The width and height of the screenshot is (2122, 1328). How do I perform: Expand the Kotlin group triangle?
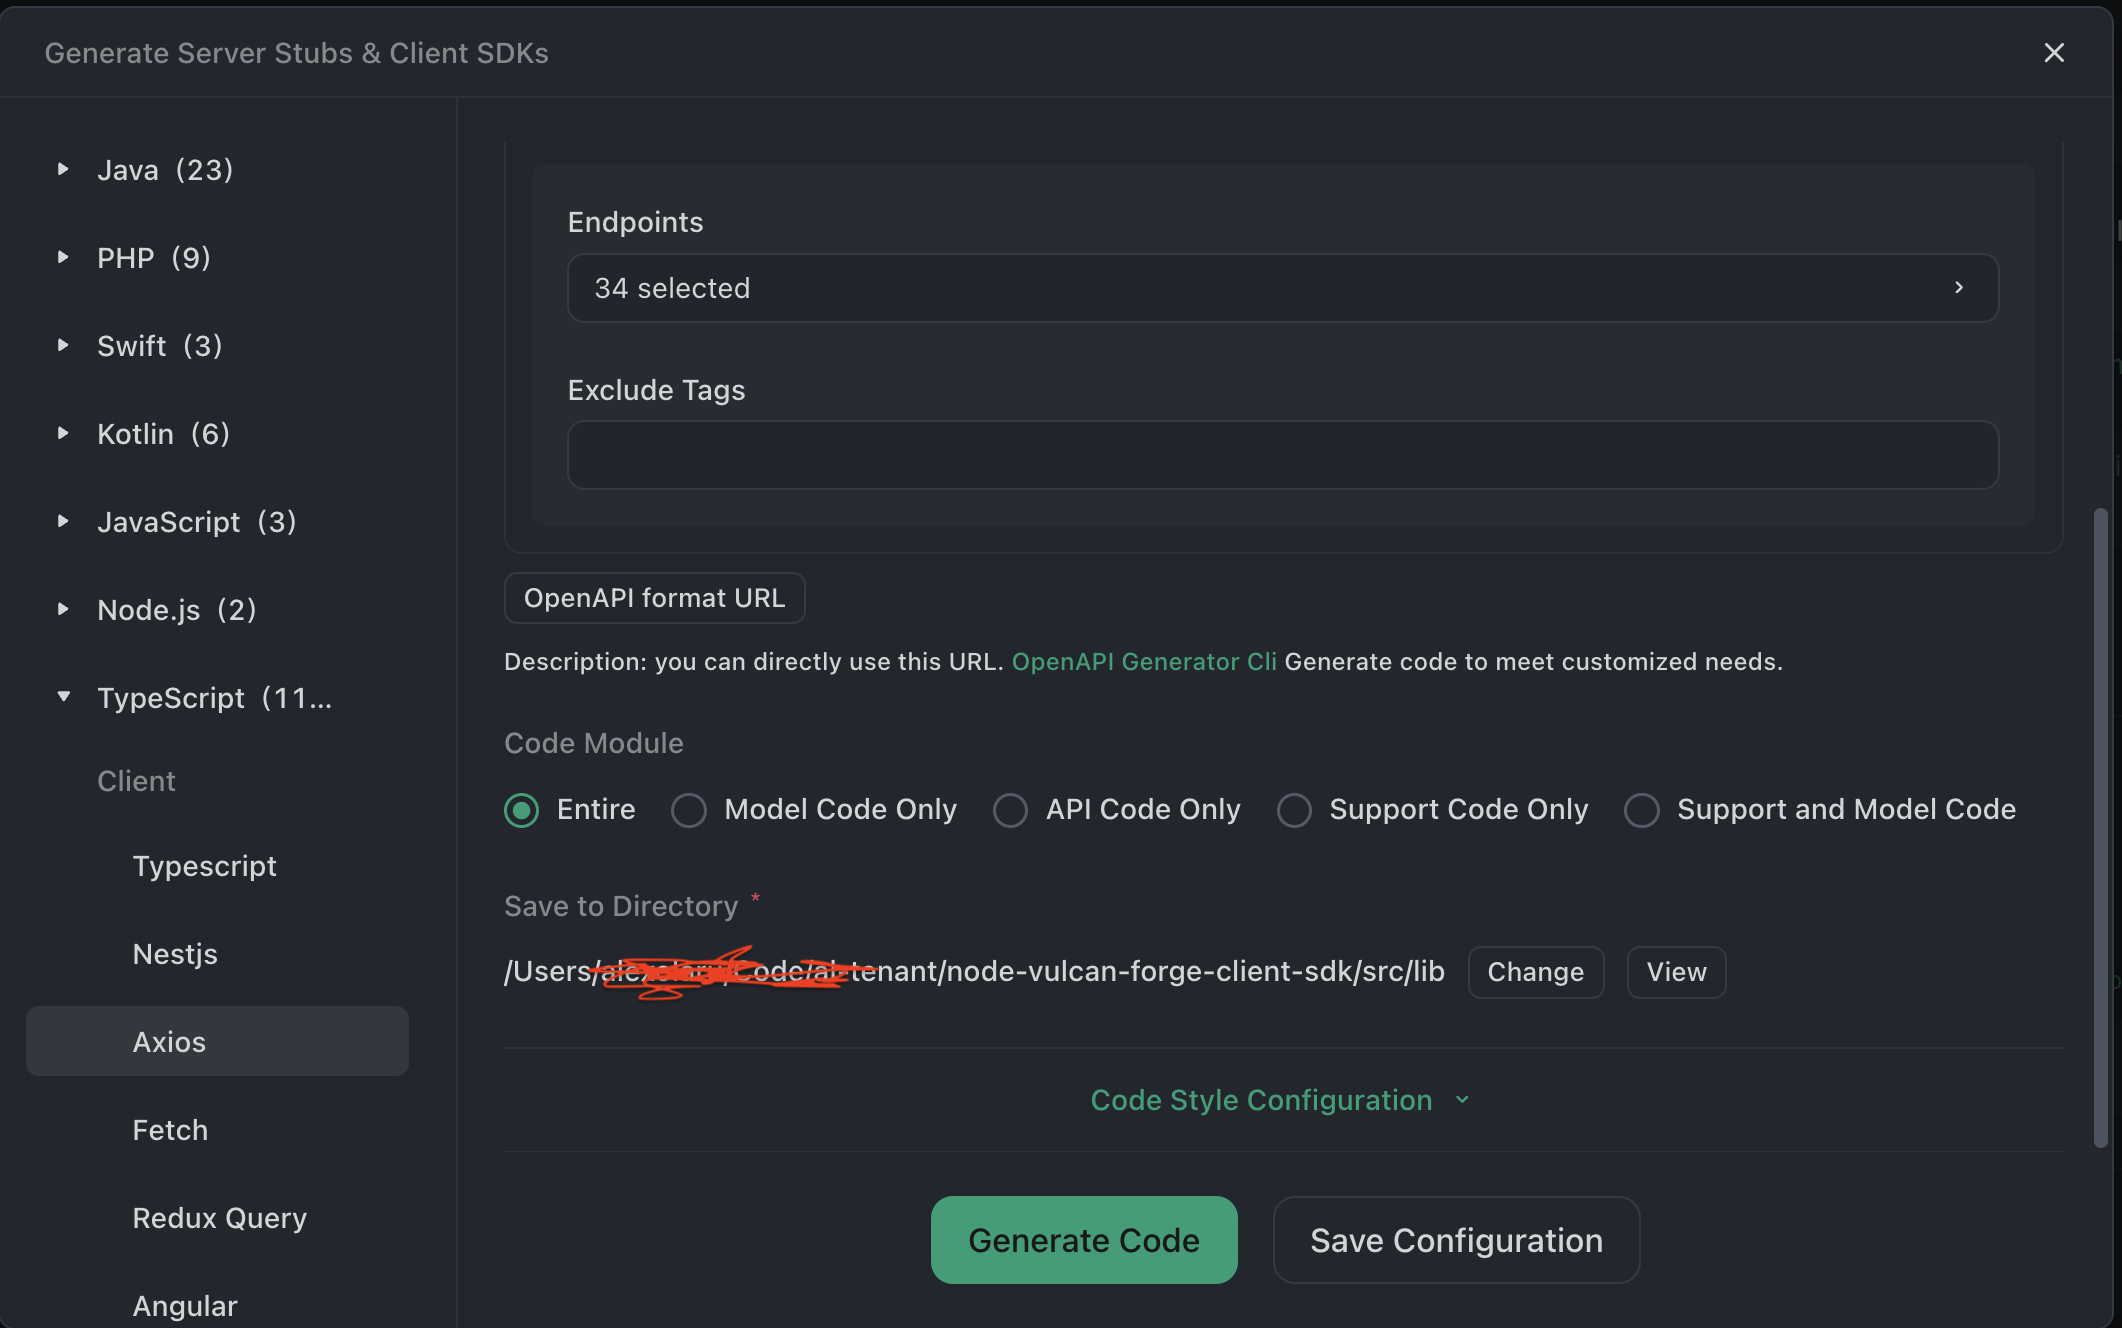[63, 434]
